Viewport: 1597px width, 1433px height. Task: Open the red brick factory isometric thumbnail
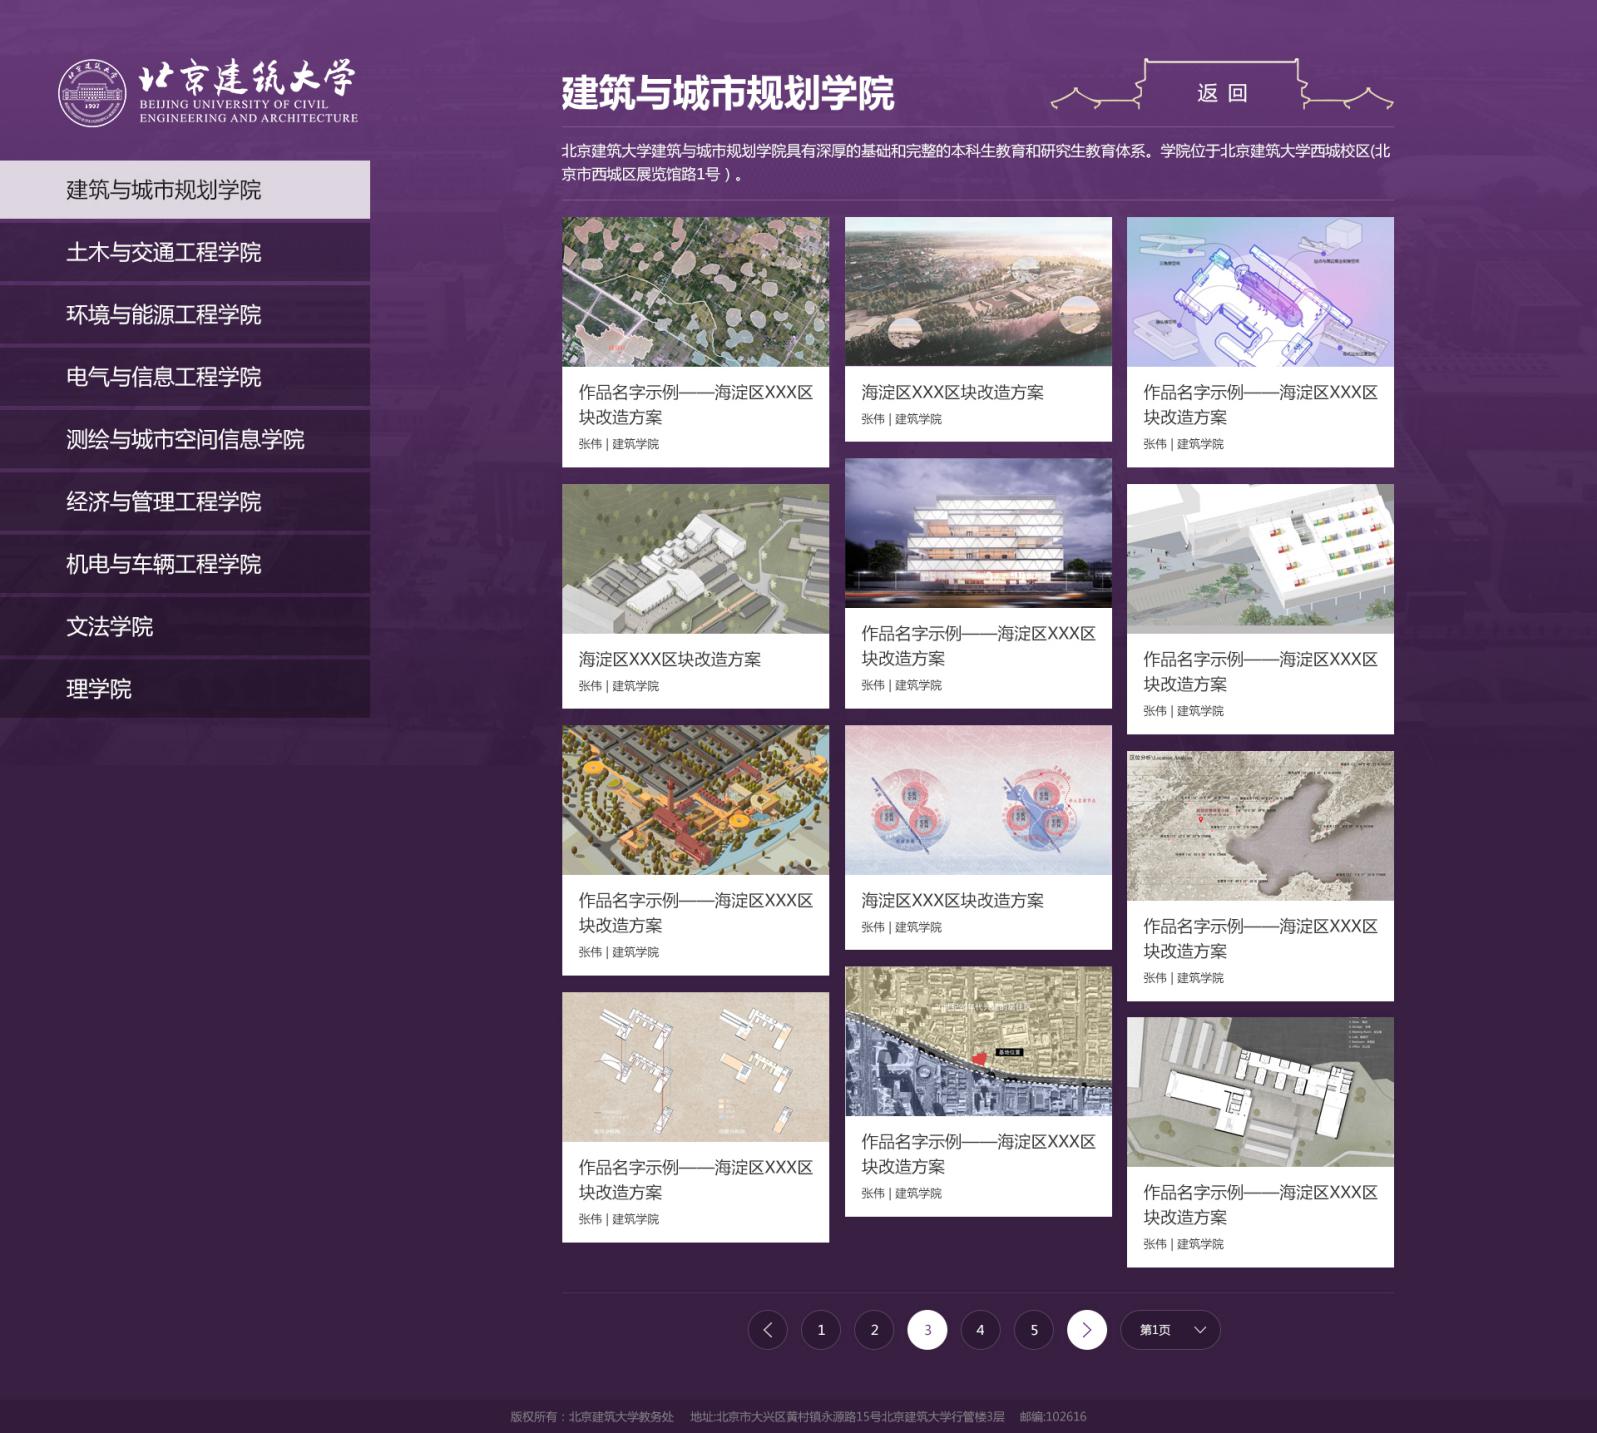click(x=695, y=800)
